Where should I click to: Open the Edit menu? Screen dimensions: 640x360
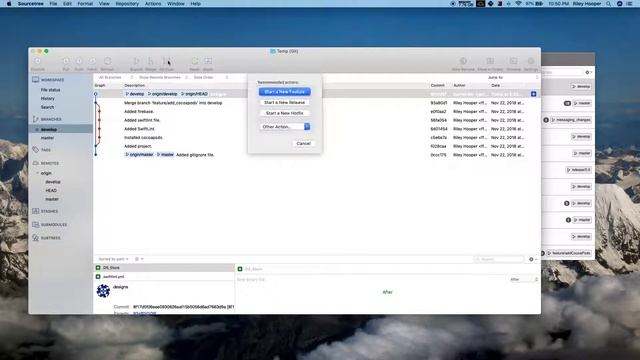click(67, 4)
